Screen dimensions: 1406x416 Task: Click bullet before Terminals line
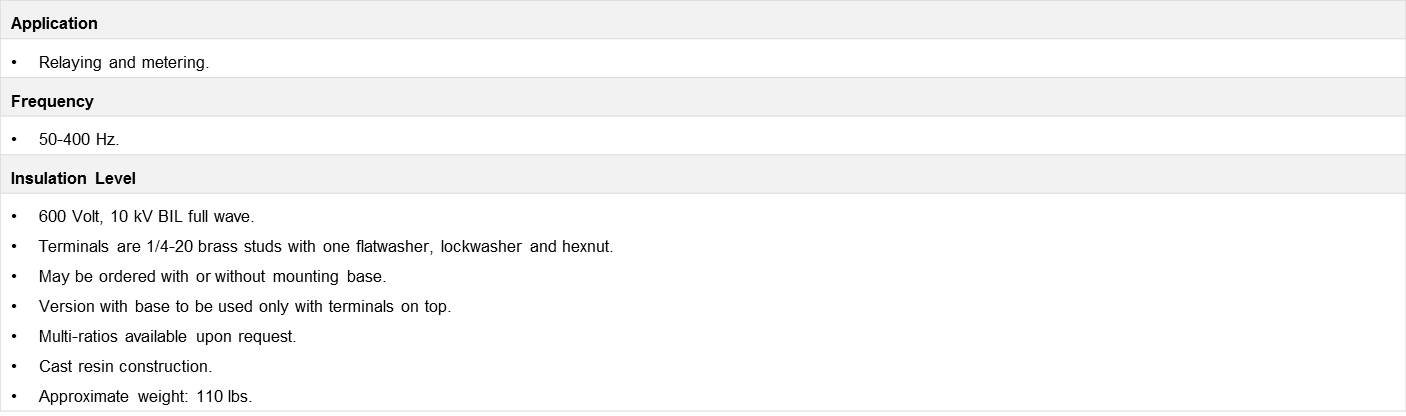15,246
